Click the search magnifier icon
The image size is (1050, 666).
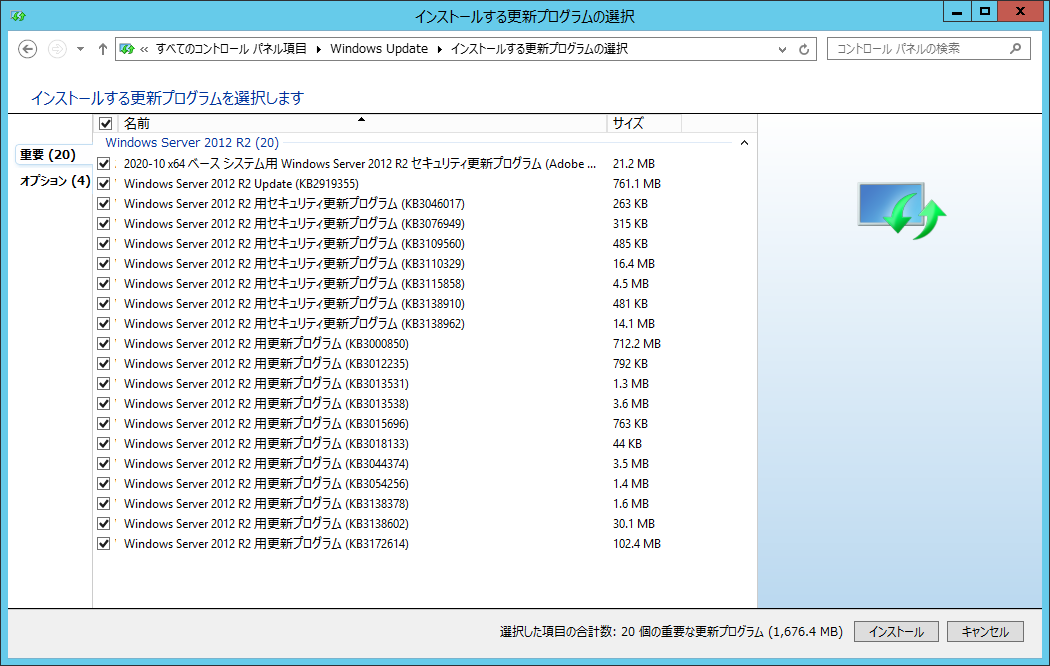(x=1016, y=49)
